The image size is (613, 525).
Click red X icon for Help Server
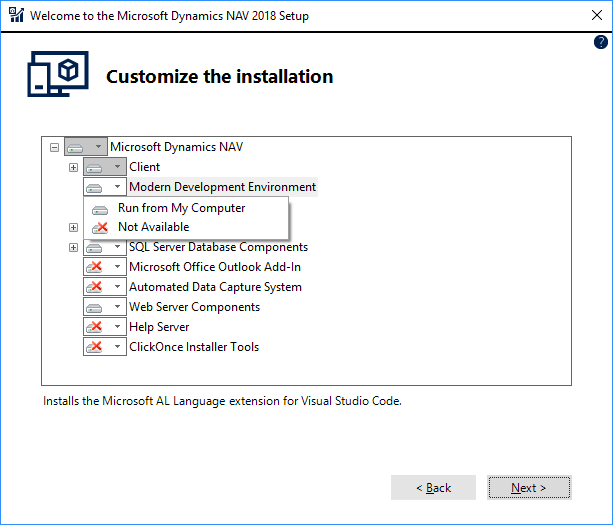(94, 327)
